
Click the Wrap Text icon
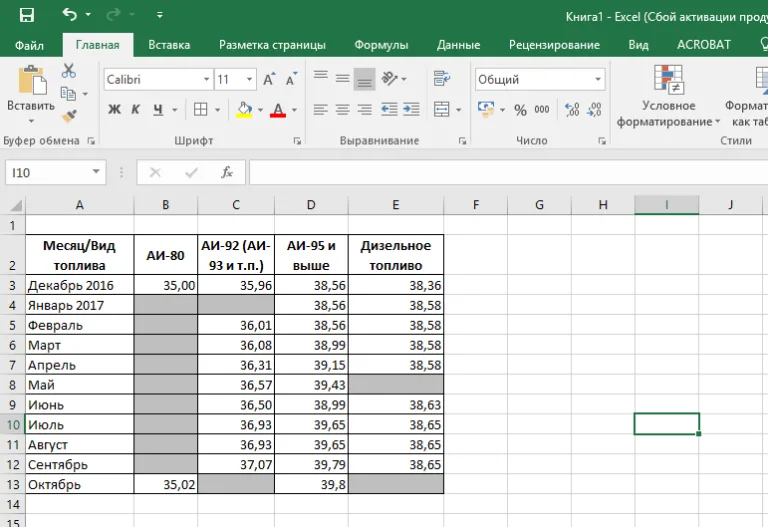pyautogui.click(x=442, y=78)
